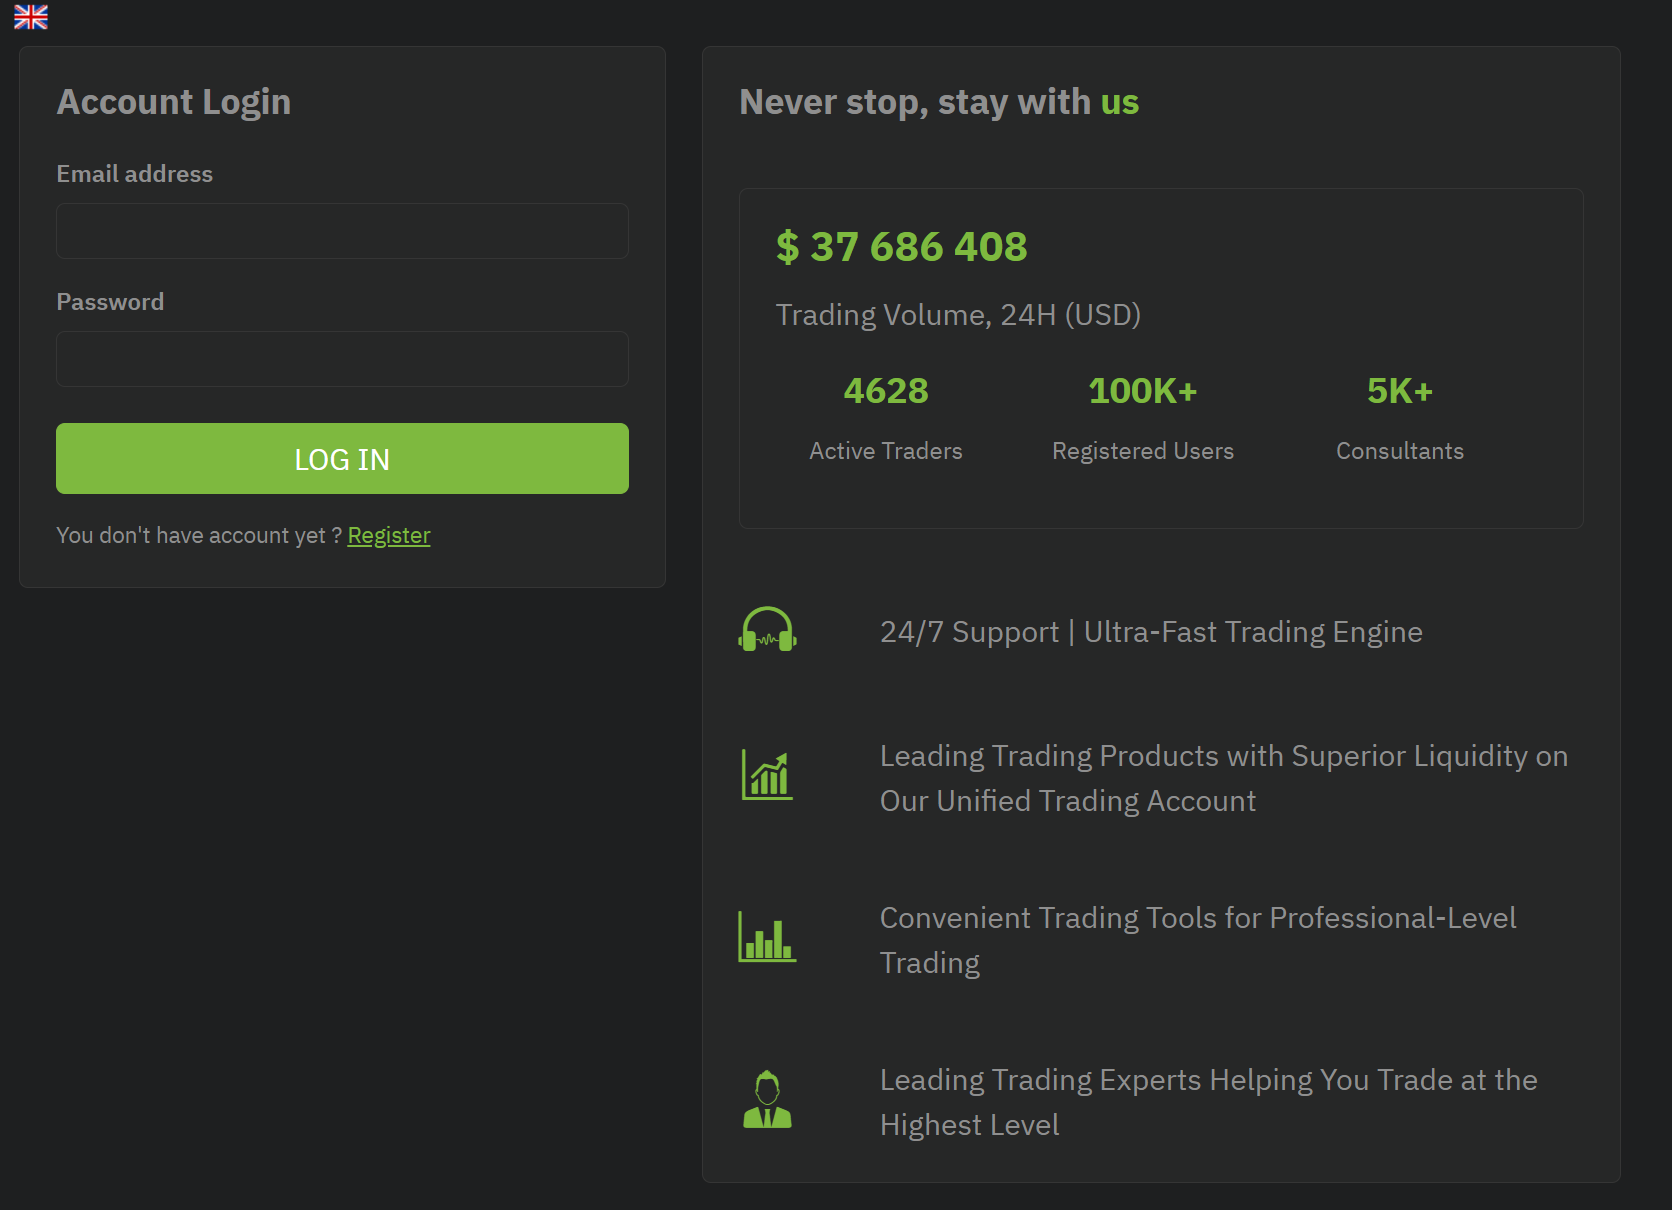Click the Trading Volume, 24H (USD) label
This screenshot has height=1210, width=1672.
click(x=958, y=315)
